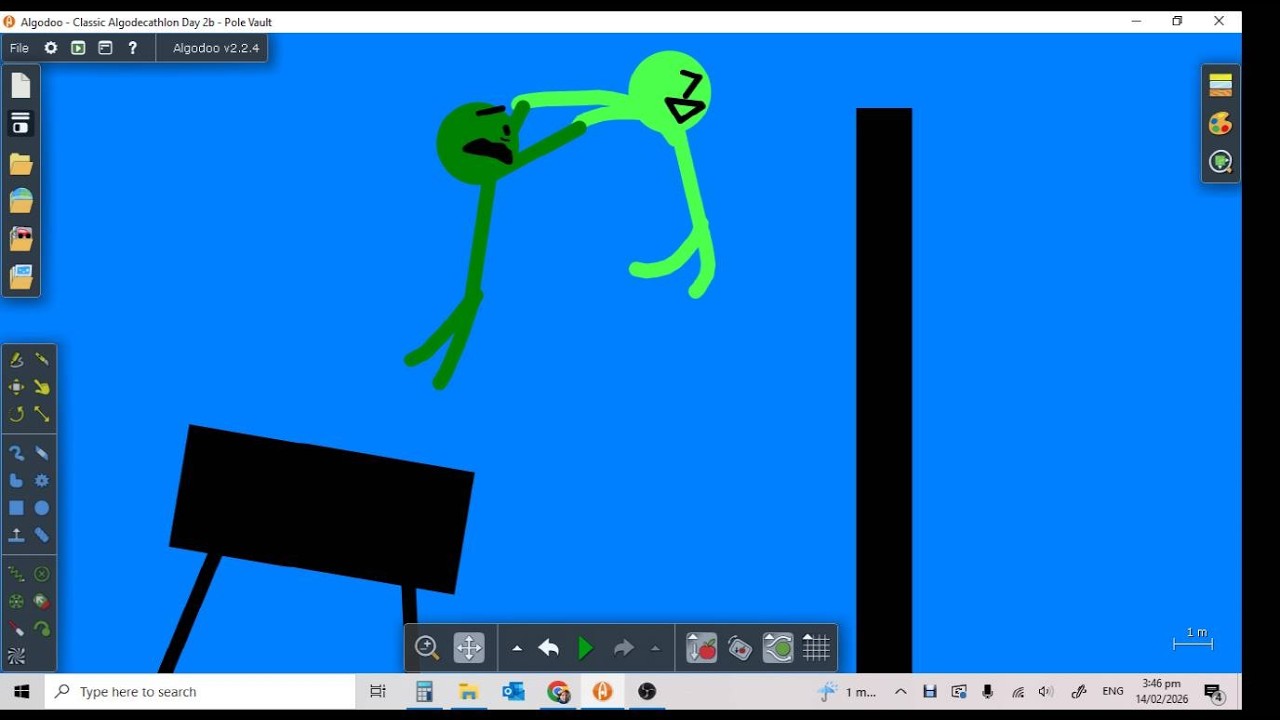Select the Box tool

pyautogui.click(x=16, y=508)
